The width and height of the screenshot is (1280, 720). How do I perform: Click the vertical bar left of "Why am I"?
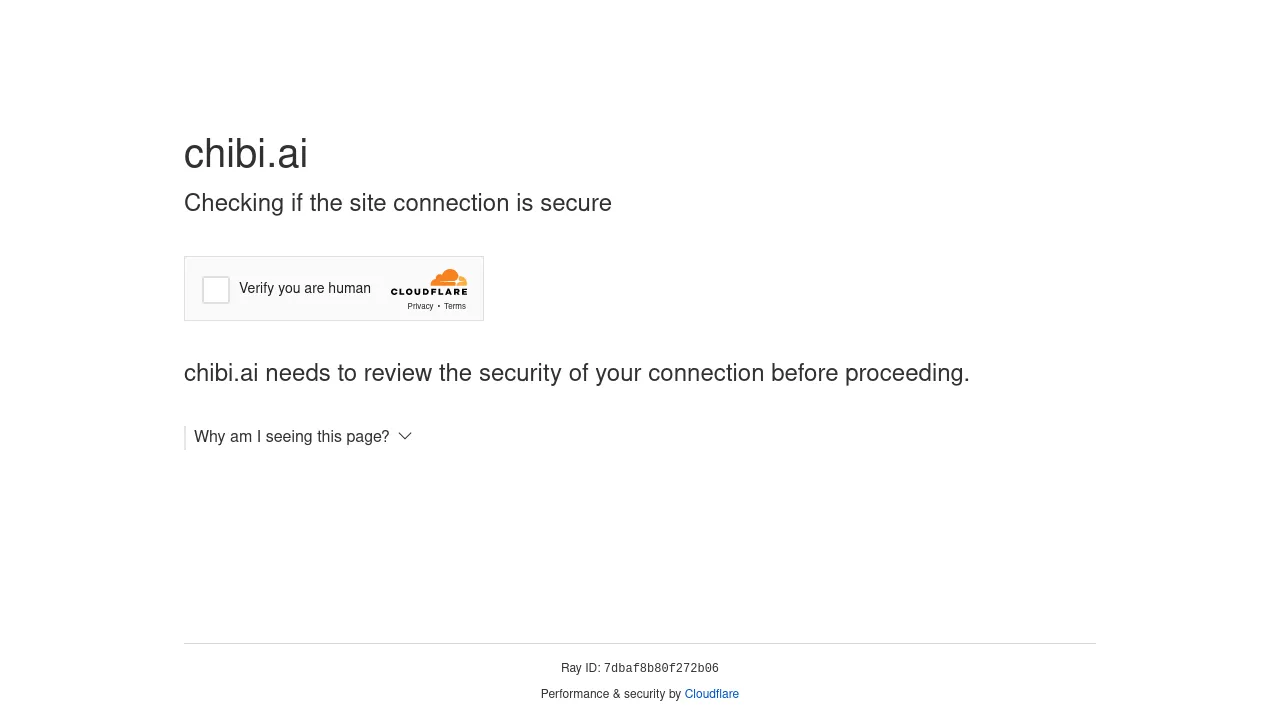point(185,437)
